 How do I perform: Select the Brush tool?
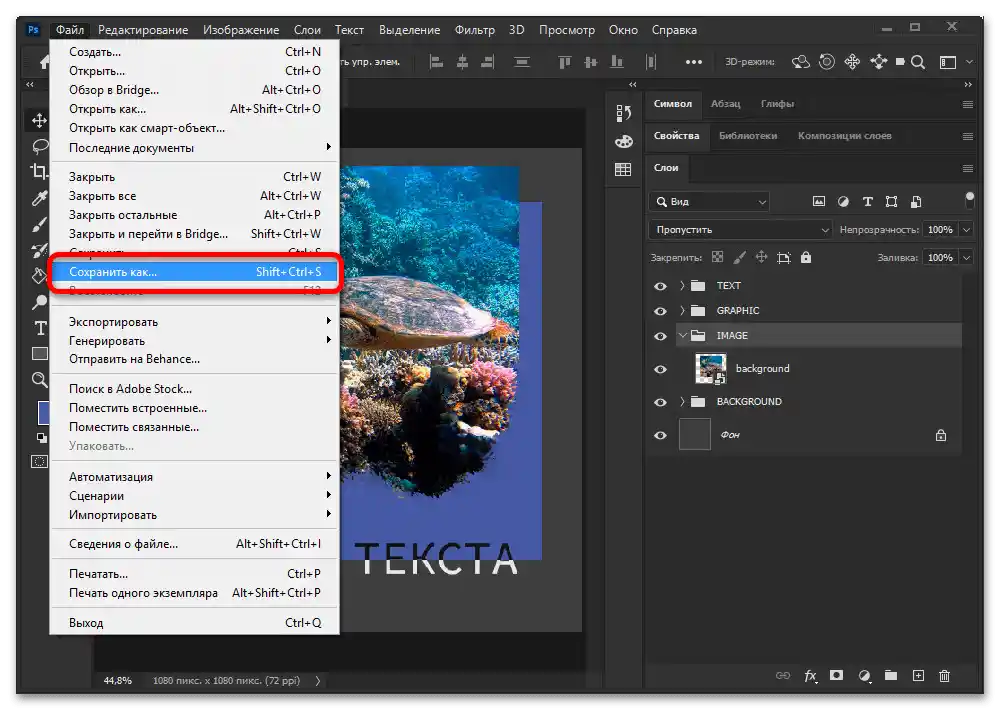coord(40,225)
